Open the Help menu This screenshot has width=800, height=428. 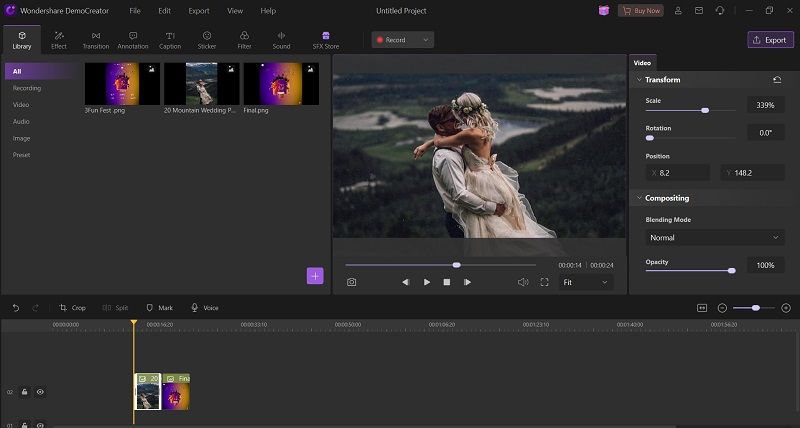click(268, 11)
